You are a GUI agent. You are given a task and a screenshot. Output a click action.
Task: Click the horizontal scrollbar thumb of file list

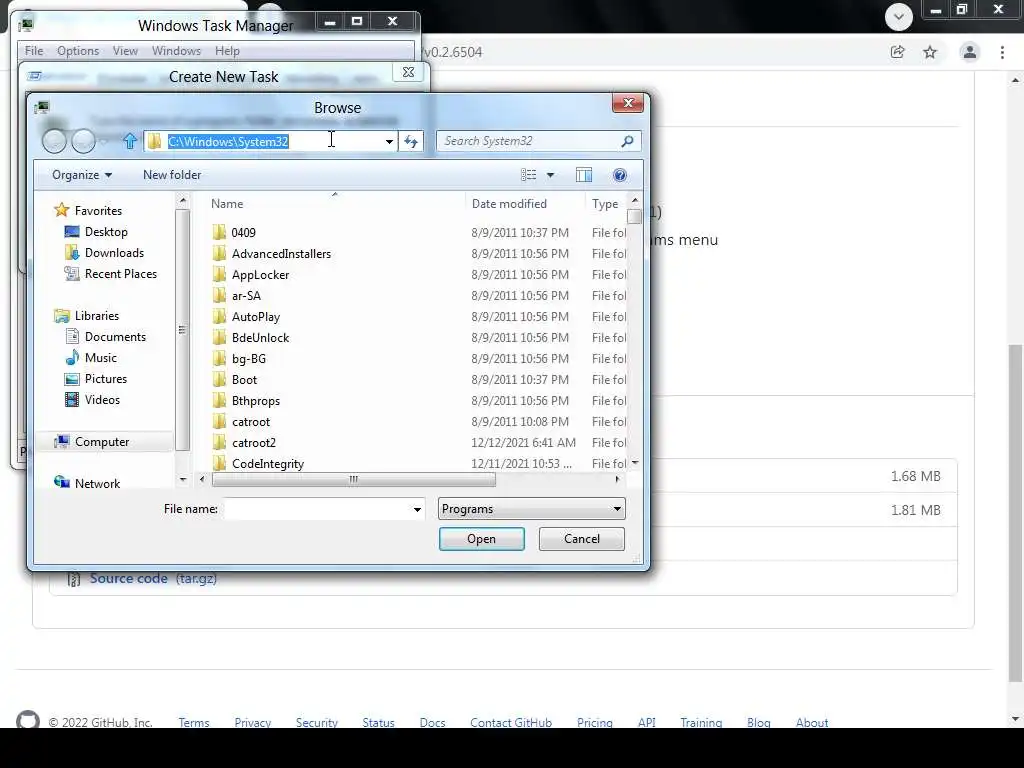coord(353,479)
